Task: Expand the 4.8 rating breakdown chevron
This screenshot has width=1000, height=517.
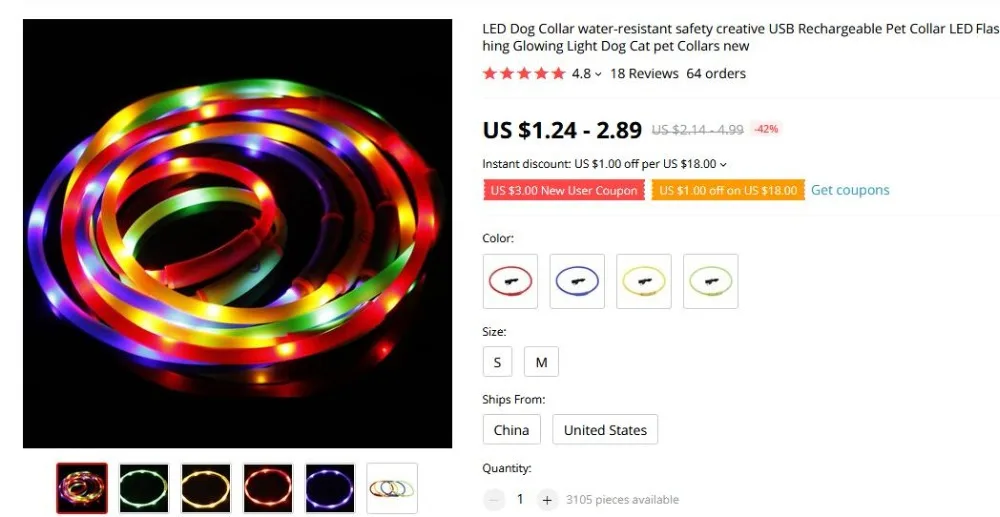Action: coord(598,75)
